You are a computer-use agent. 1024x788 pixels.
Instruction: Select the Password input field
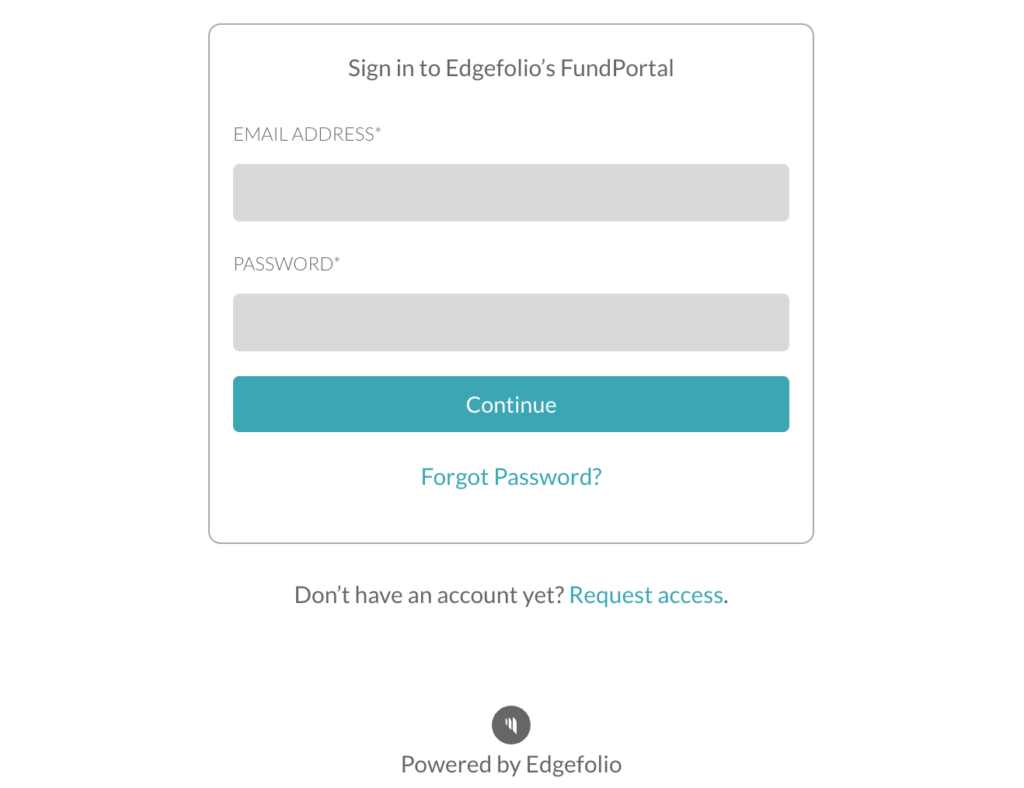click(511, 323)
